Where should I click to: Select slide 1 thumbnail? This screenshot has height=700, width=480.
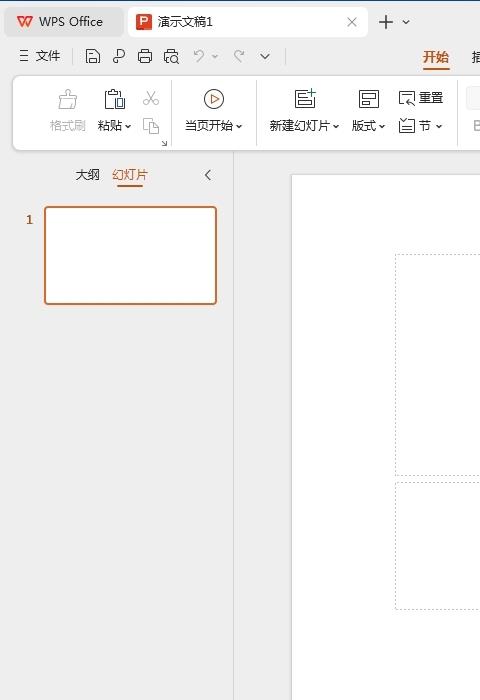[130, 255]
